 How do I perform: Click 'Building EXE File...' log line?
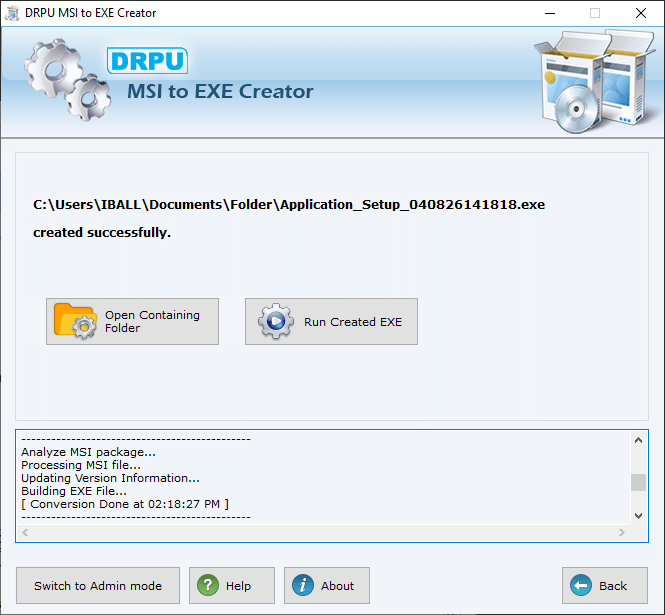[74, 491]
